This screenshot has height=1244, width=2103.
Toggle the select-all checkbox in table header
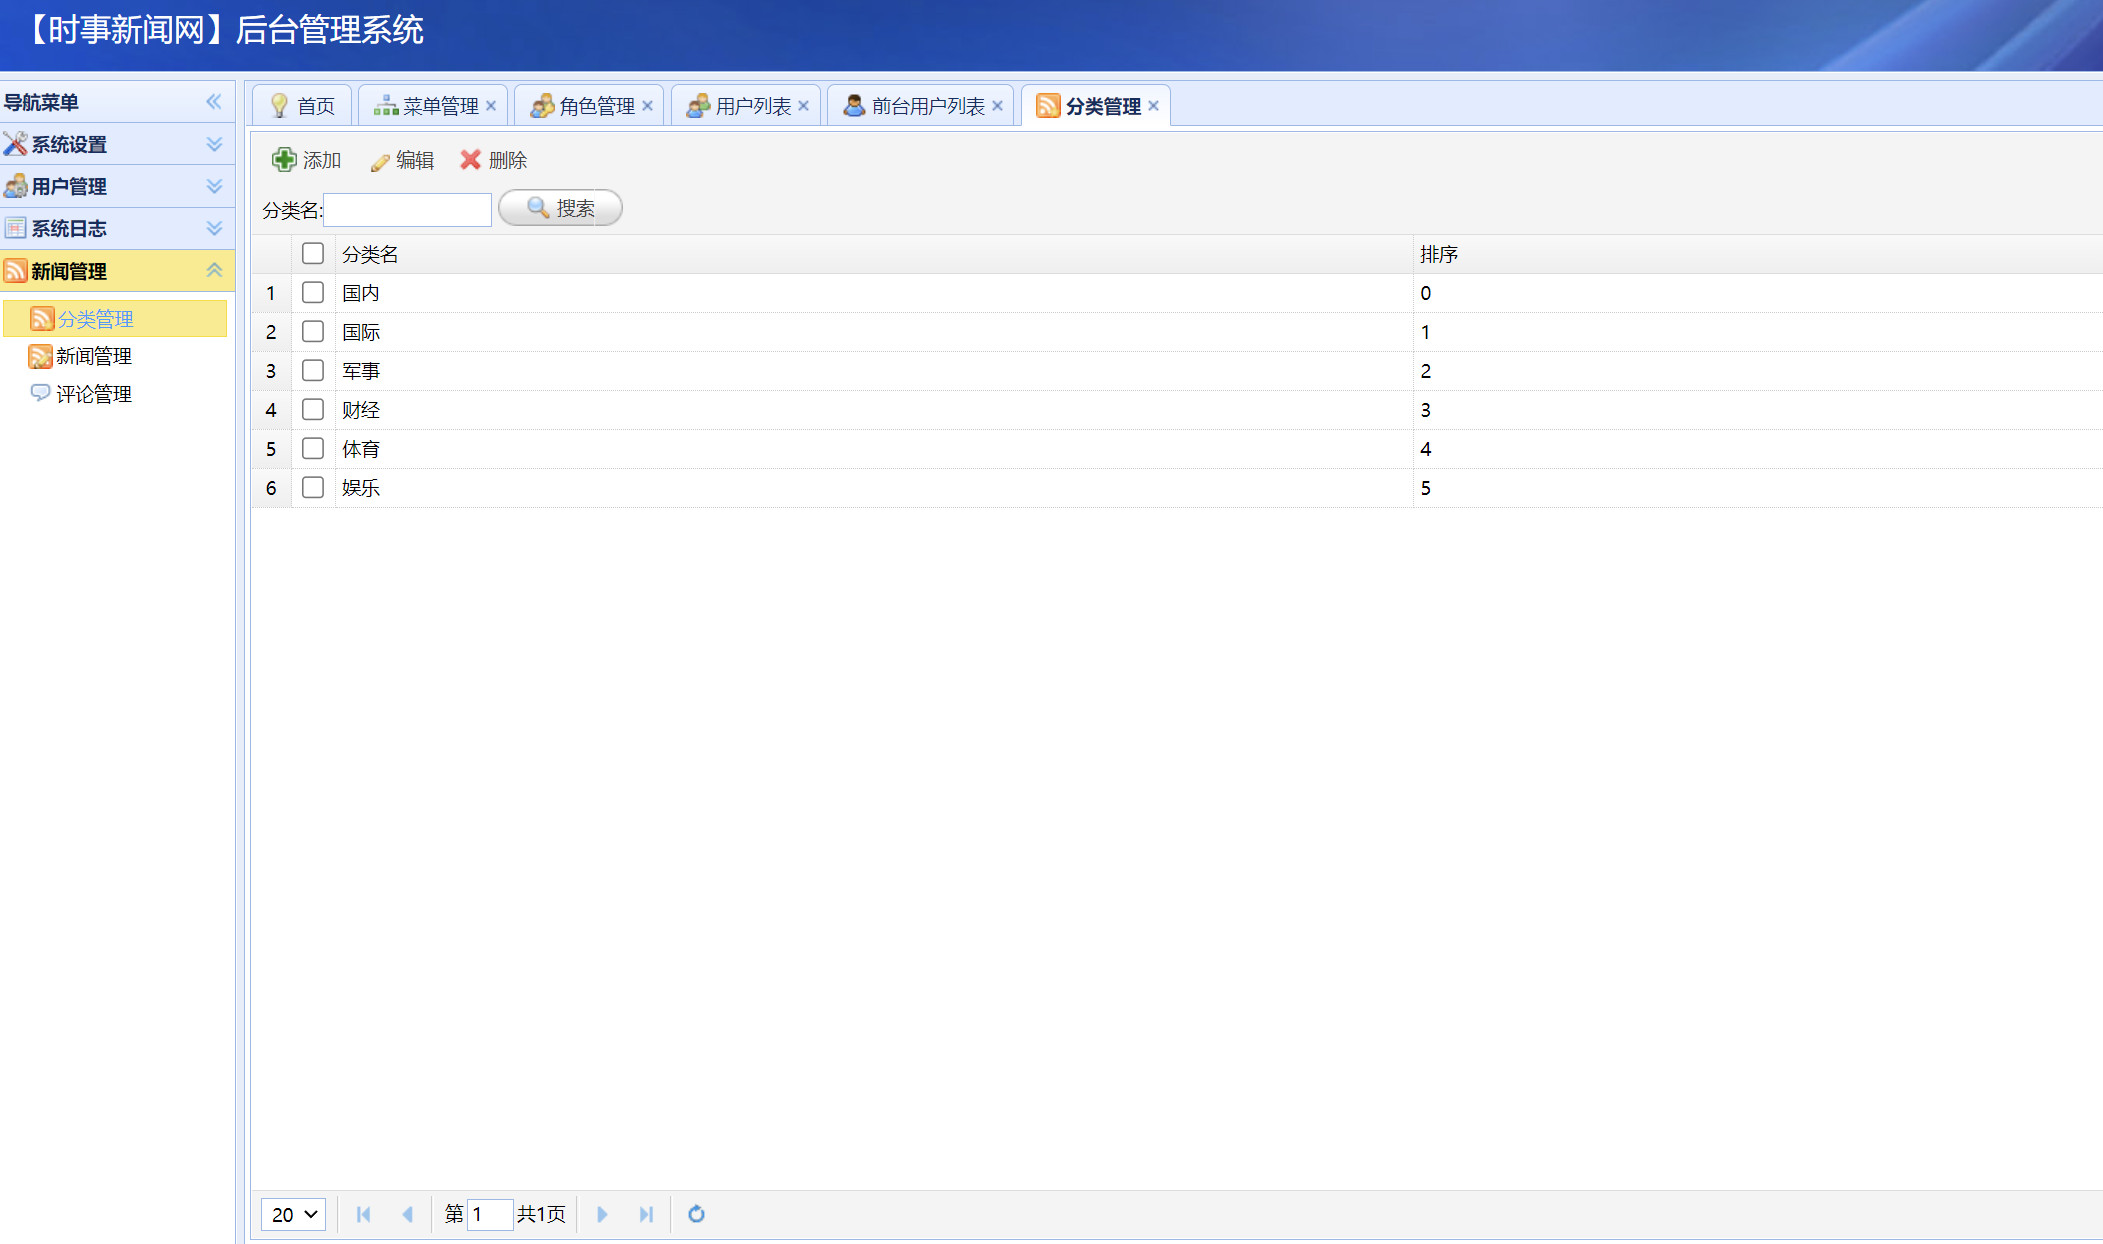point(313,254)
